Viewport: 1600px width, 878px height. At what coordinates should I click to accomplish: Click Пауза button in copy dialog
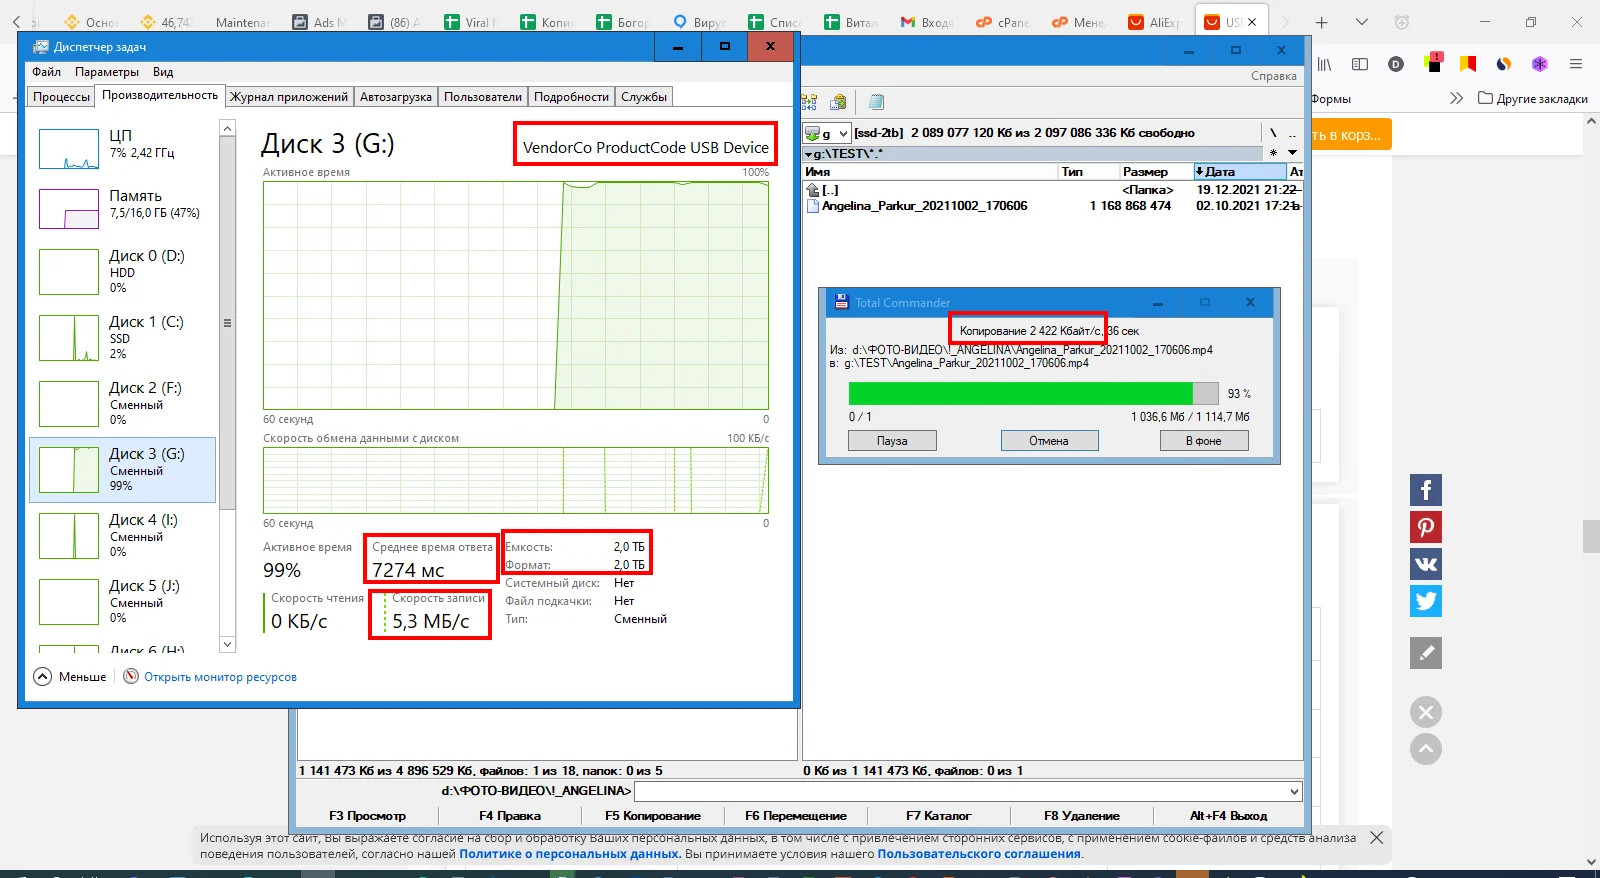coord(892,441)
